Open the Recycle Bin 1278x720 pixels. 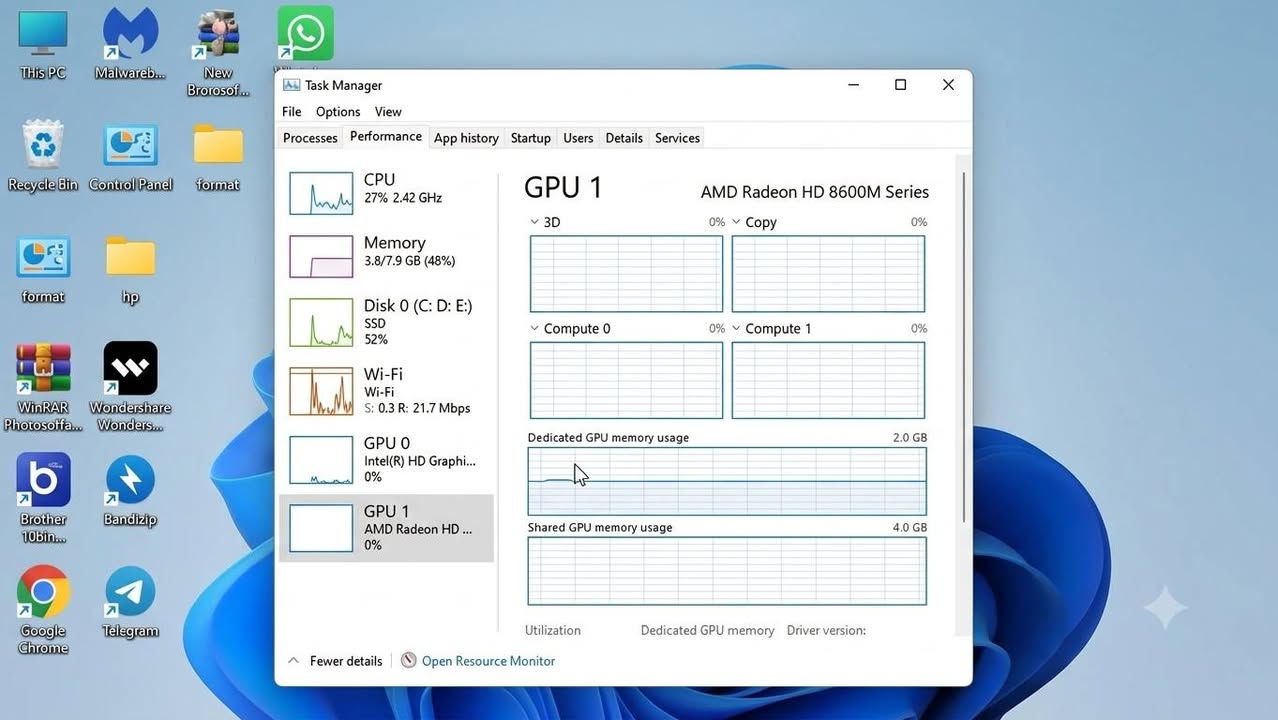[43, 156]
